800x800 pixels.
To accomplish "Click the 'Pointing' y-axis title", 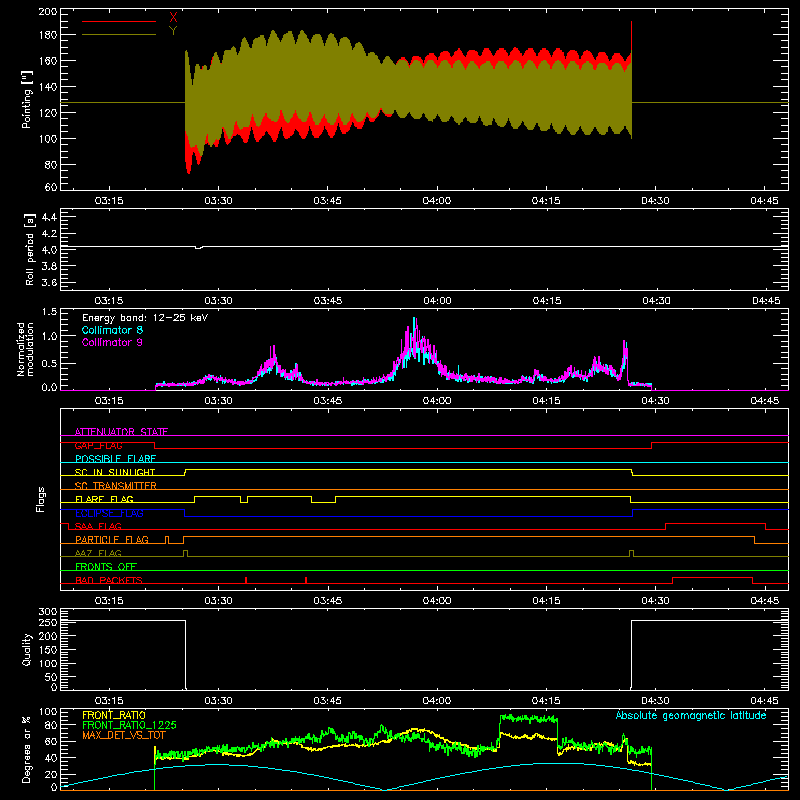I will click(x=27, y=100).
